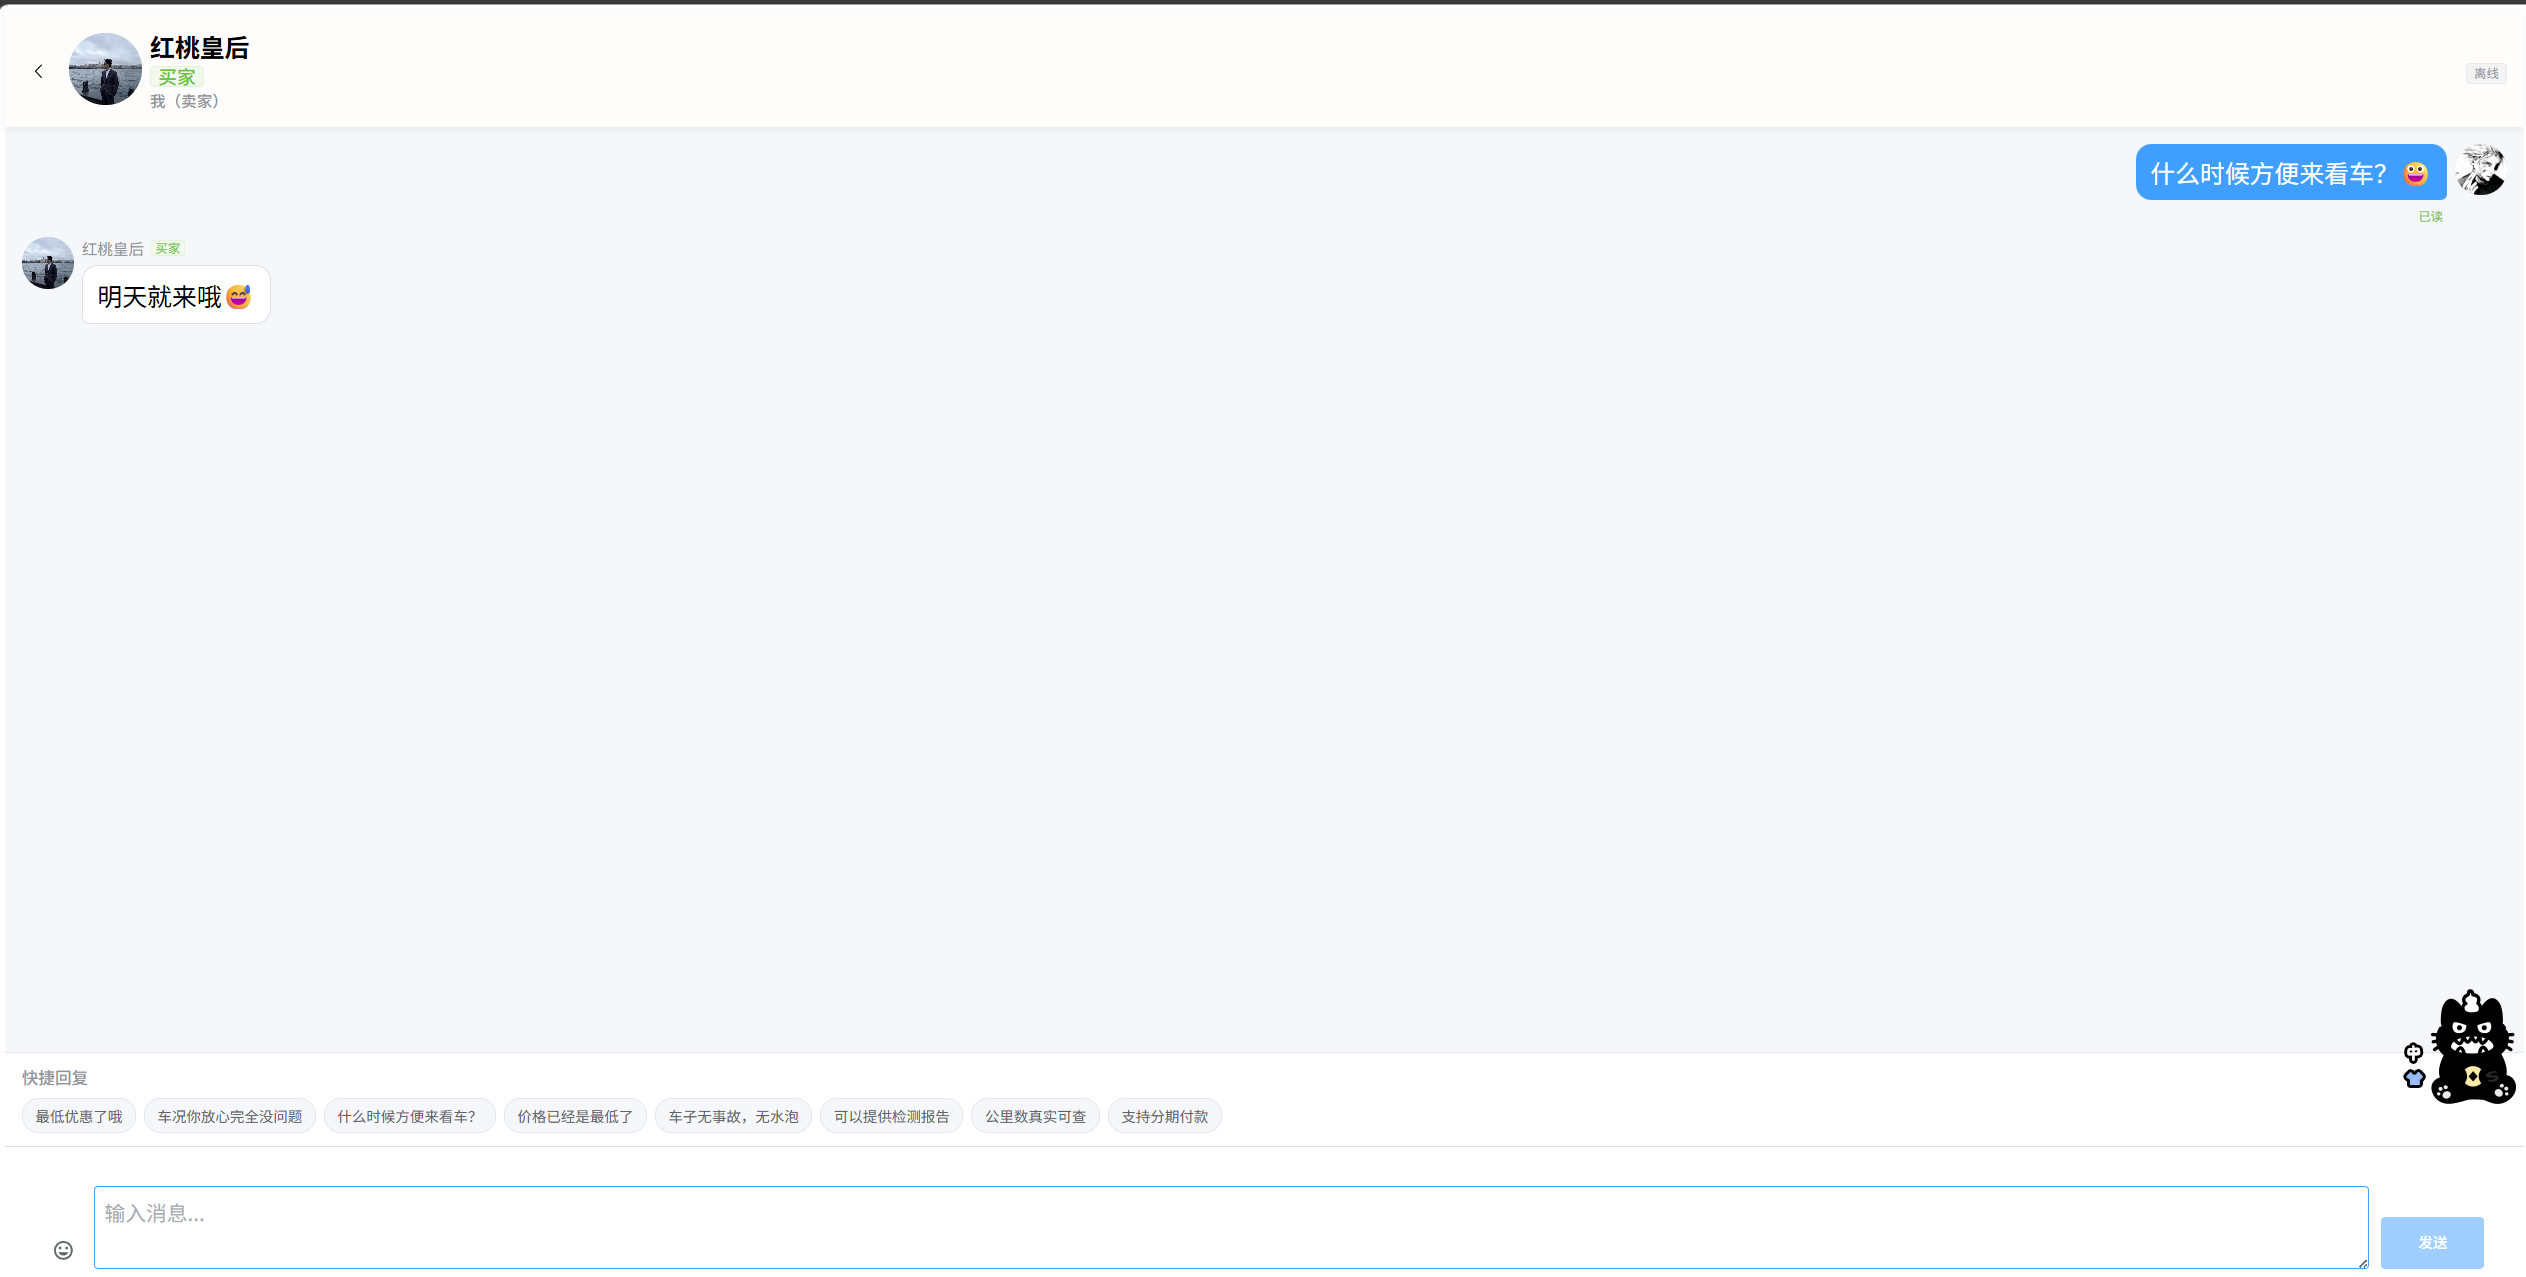2526x1277 pixels.
Task: Click the 离线 status badge
Action: tap(2486, 73)
